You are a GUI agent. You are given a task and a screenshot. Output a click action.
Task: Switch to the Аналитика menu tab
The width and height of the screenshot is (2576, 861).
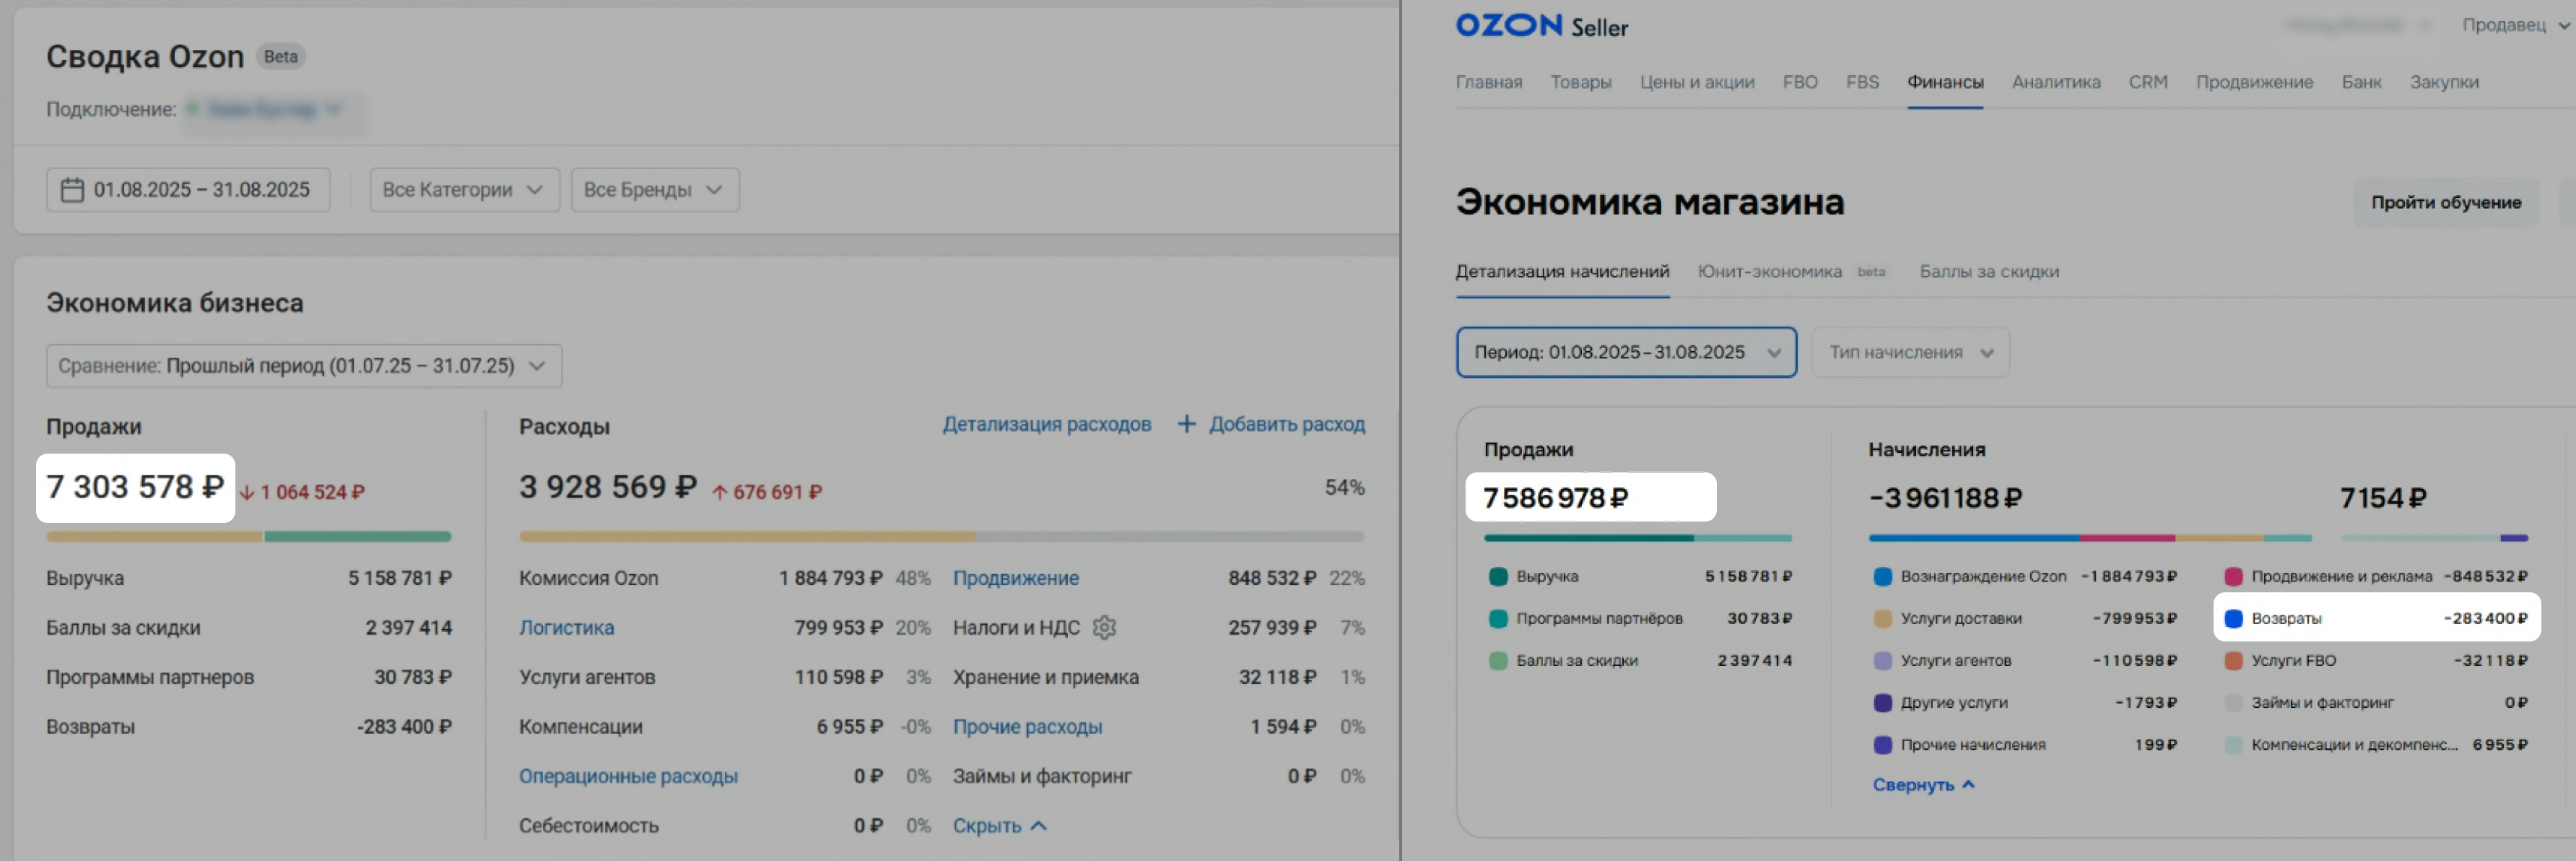2055,82
